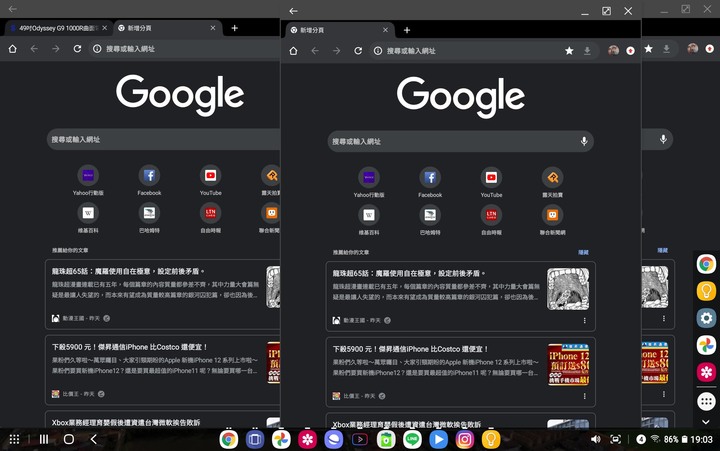Reload page in the left Chrome window

point(77,49)
